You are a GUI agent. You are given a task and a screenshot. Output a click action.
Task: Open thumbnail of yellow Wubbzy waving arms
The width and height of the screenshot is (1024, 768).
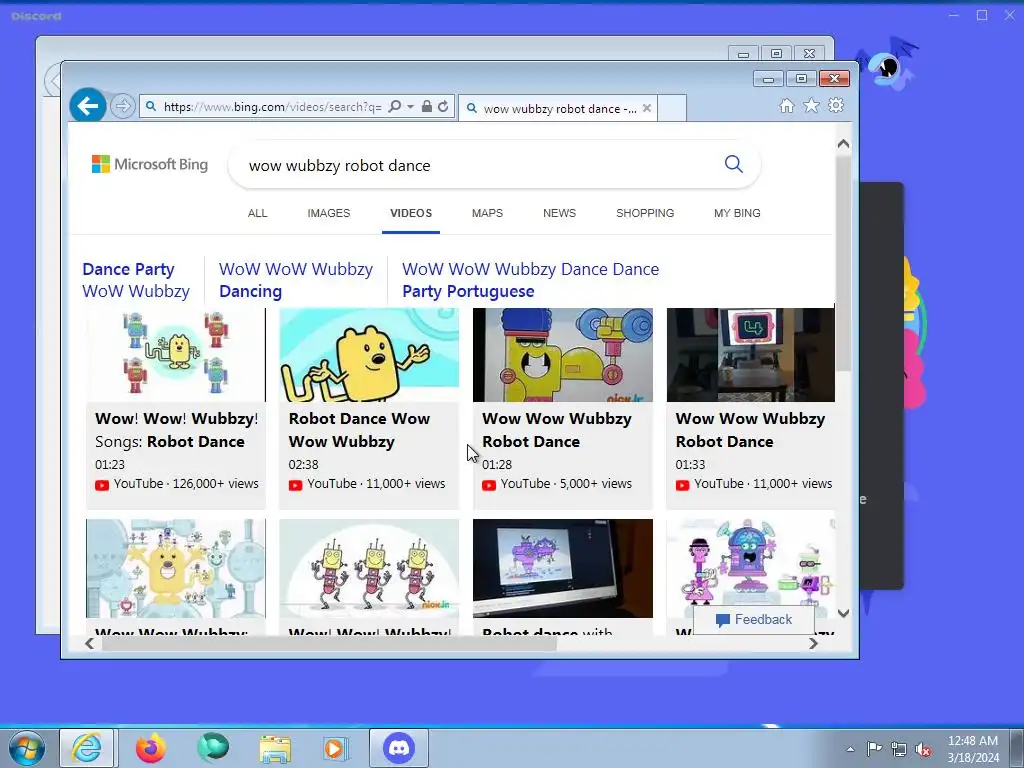tap(369, 355)
